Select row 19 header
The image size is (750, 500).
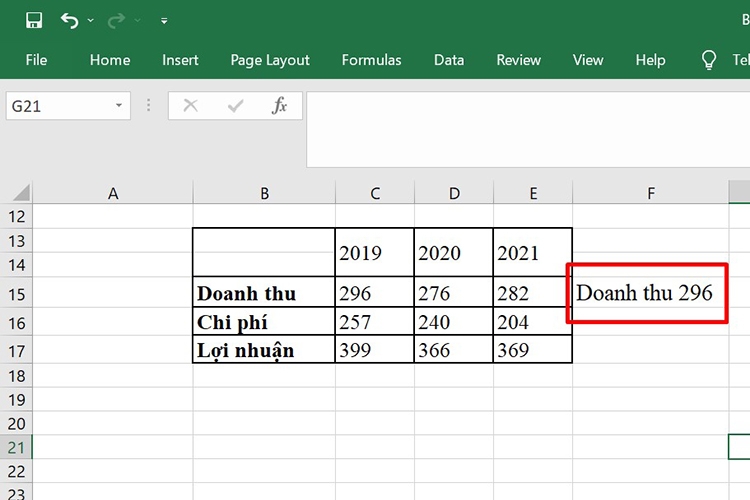click(16, 399)
